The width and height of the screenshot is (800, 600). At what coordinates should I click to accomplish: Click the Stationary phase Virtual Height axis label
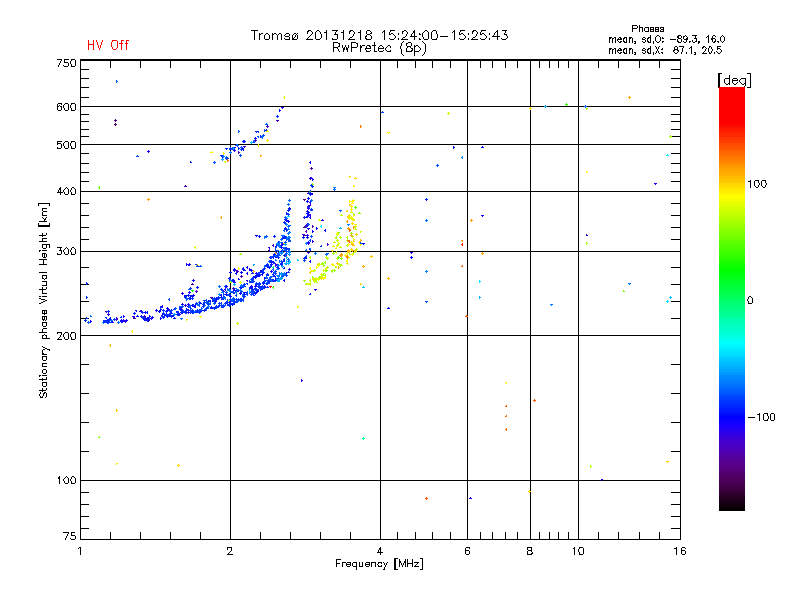(x=44, y=300)
